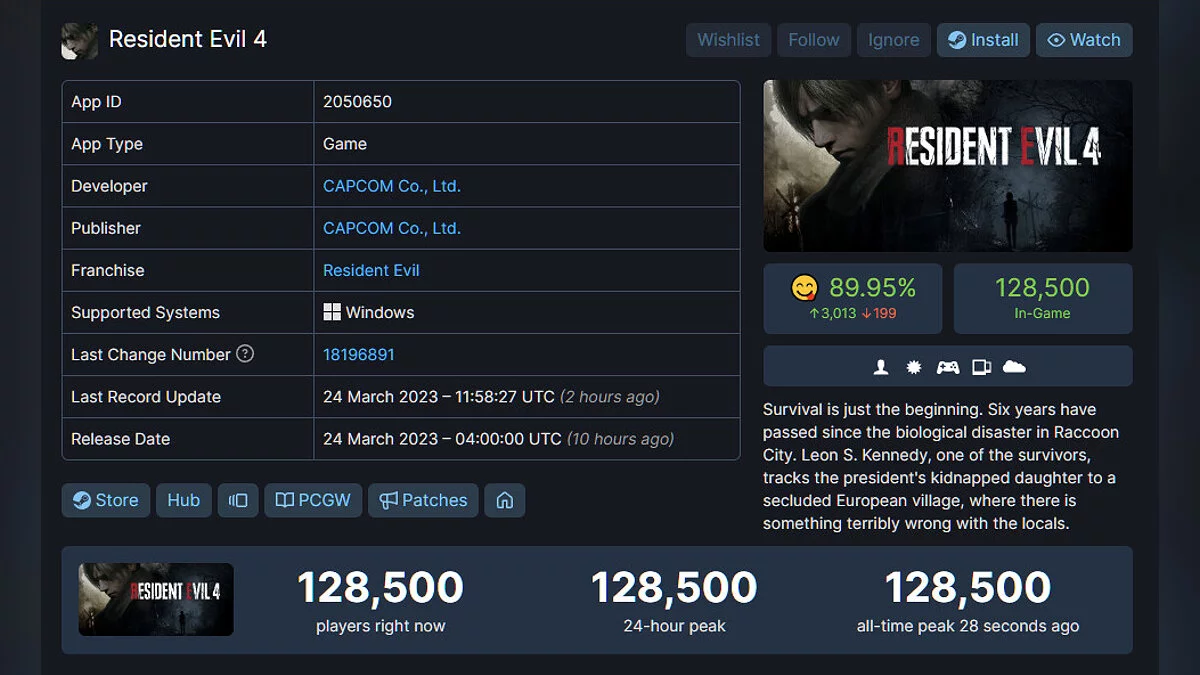Add game with the Wishlist button
Screen dimensions: 1200x675
click(x=728, y=40)
